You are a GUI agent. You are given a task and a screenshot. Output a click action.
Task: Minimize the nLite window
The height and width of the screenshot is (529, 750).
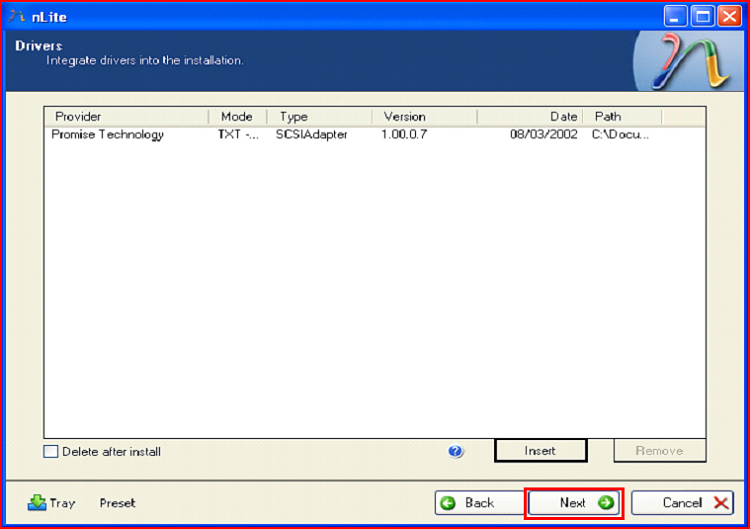coord(675,17)
